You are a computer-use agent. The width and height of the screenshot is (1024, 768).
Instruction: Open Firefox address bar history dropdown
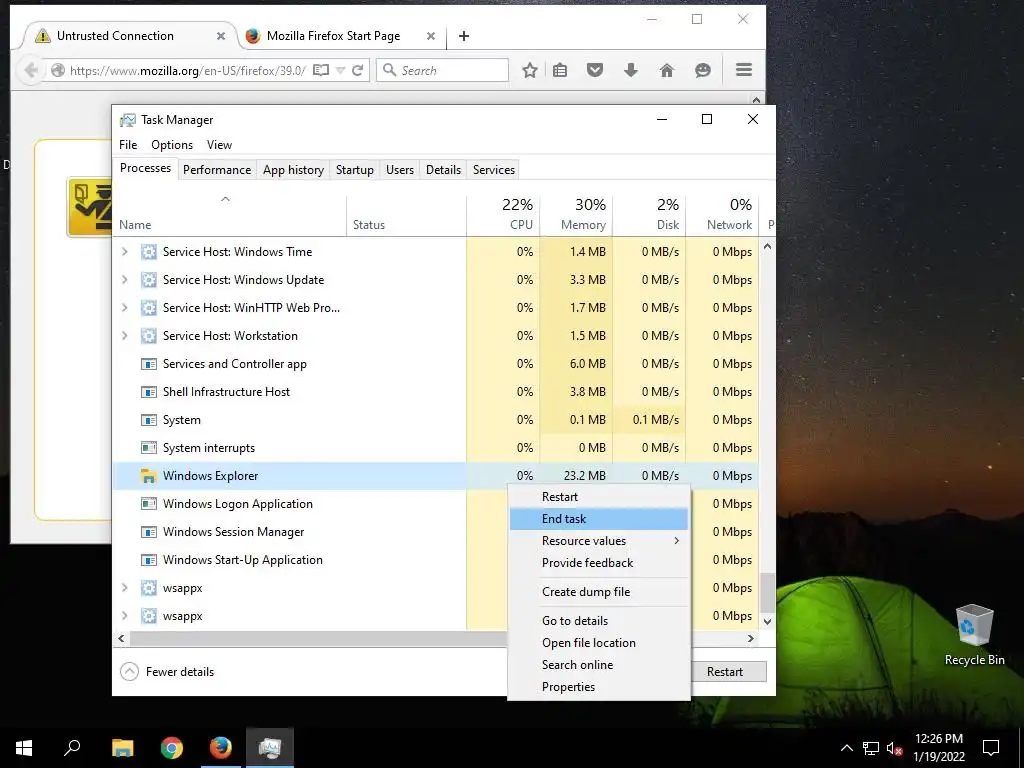point(340,70)
